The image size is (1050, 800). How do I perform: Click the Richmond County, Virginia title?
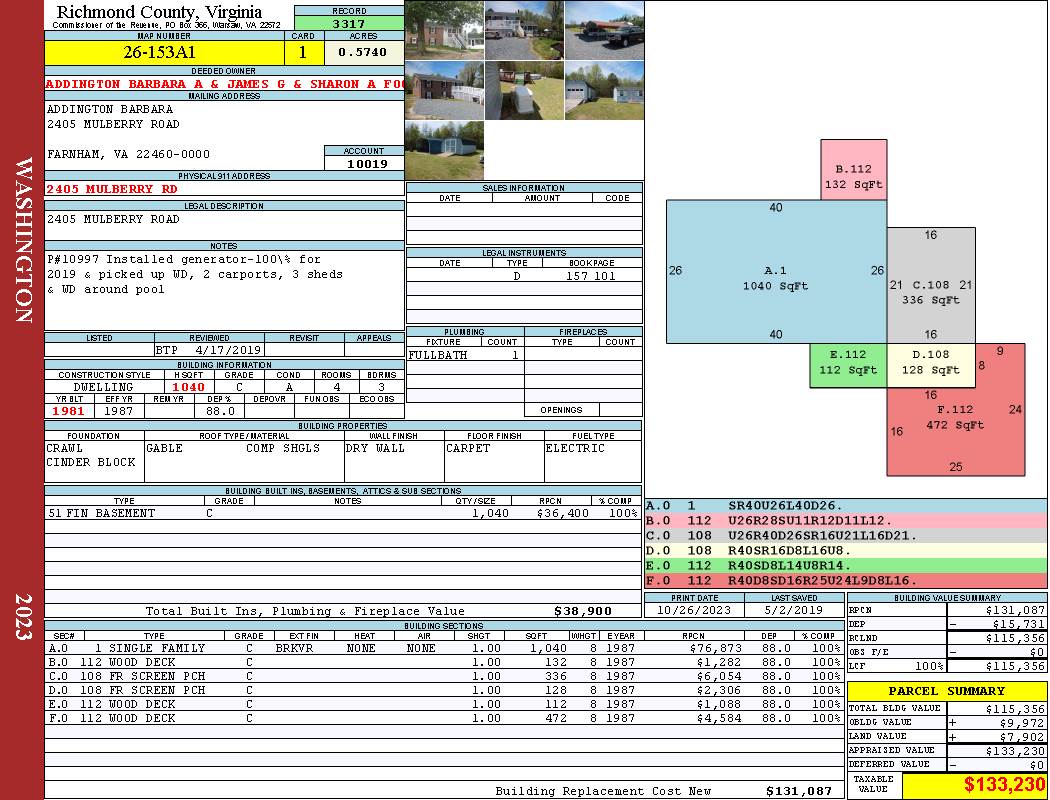point(159,11)
